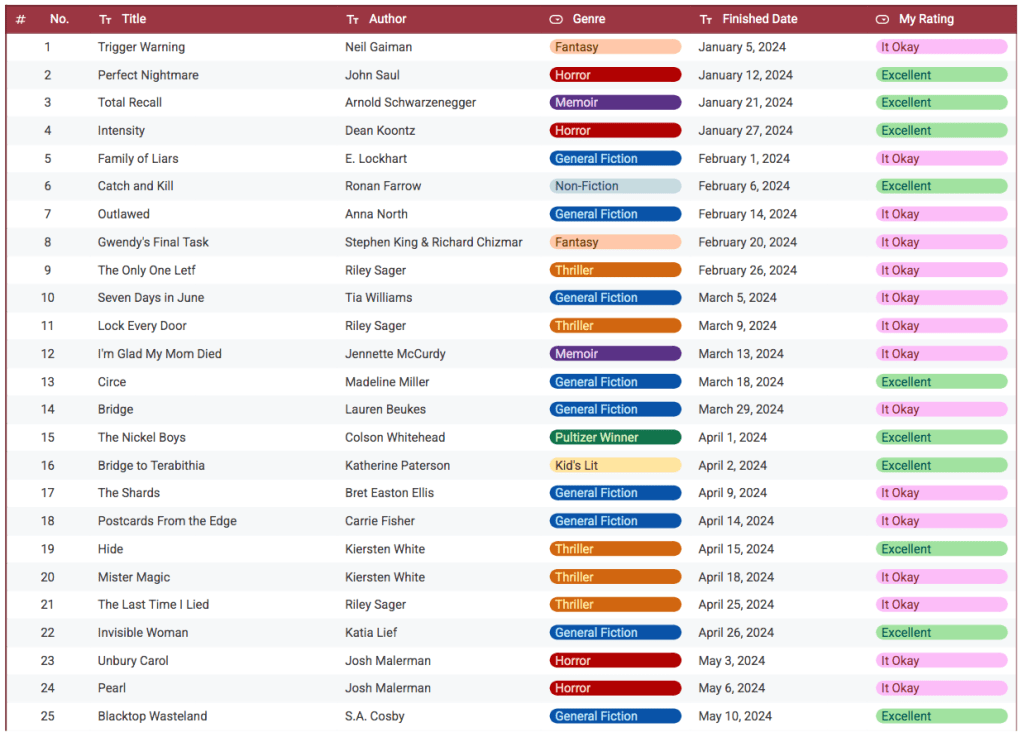The height and width of the screenshot is (737, 1023).
Task: Select the Finished Date column header
Action: 759,19
